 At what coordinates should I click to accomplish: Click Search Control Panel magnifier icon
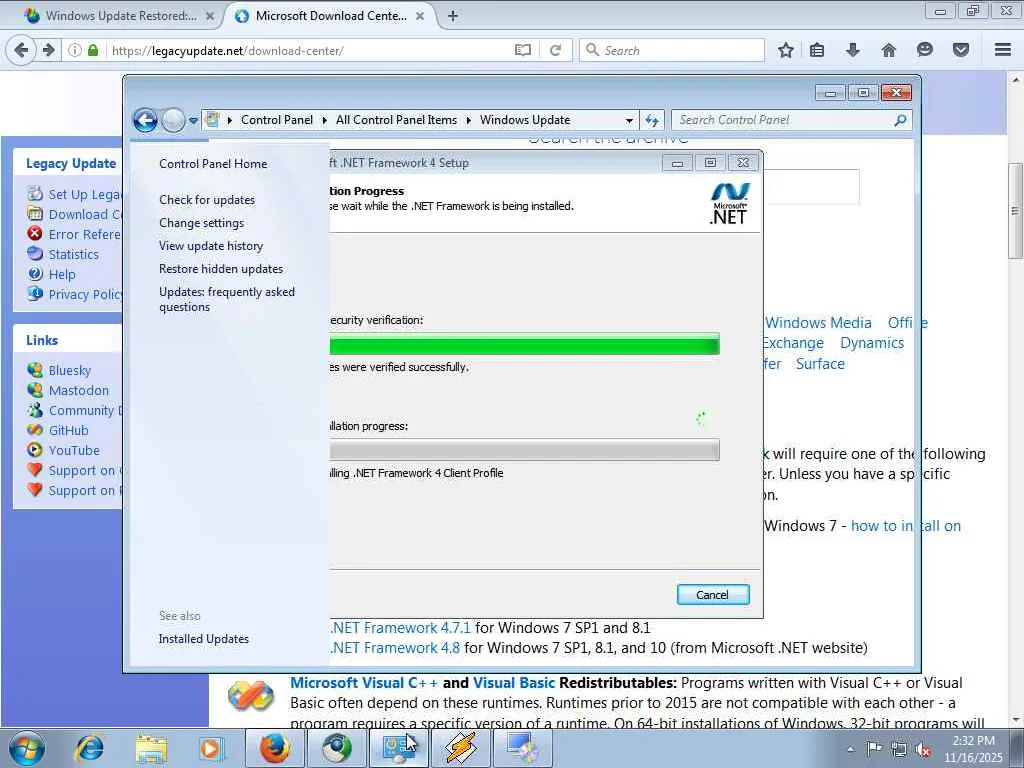(901, 120)
